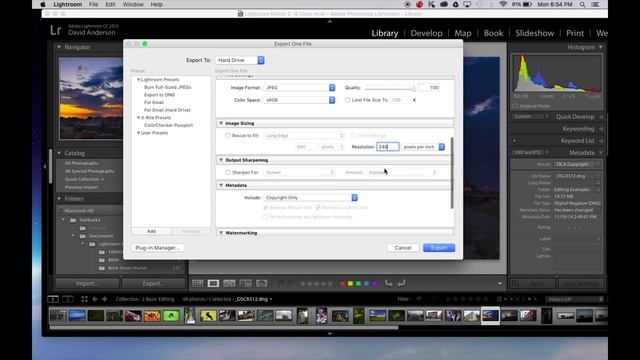Open pixels per inch unit dropdown
This screenshot has height=360, width=640.
[x=423, y=147]
